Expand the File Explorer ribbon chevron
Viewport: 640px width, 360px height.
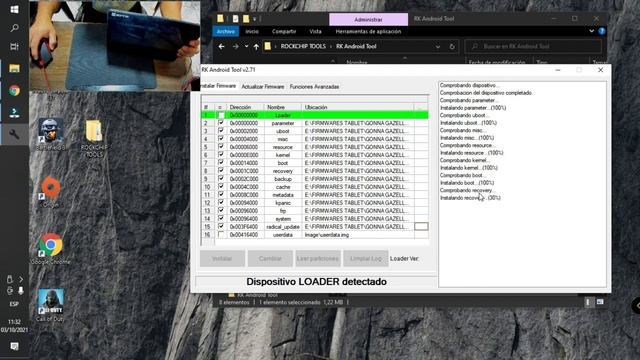591,31
